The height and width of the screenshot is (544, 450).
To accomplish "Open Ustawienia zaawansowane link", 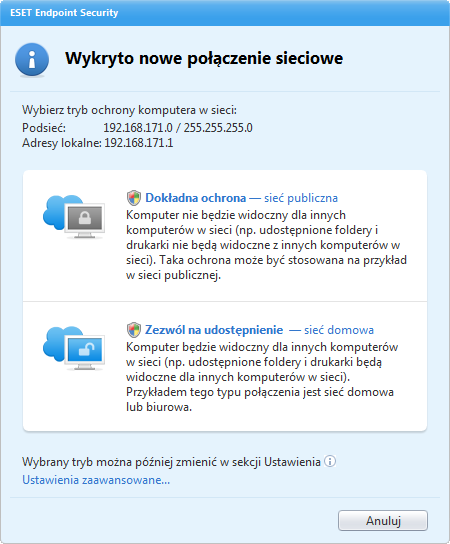I will point(96,480).
